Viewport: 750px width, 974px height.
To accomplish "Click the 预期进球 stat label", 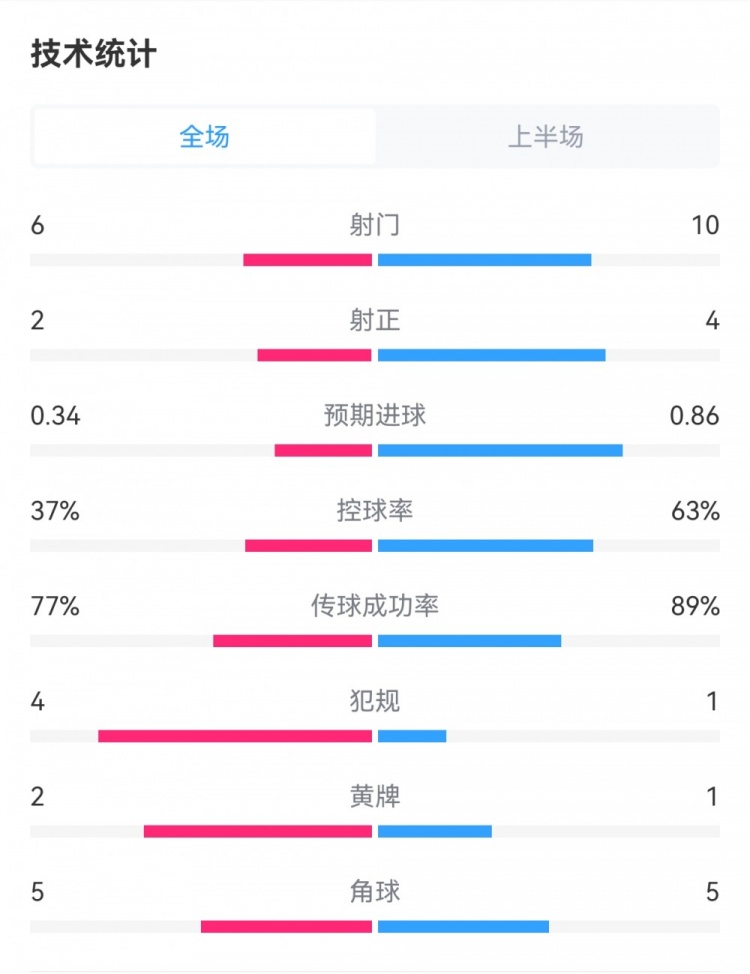I will click(375, 415).
